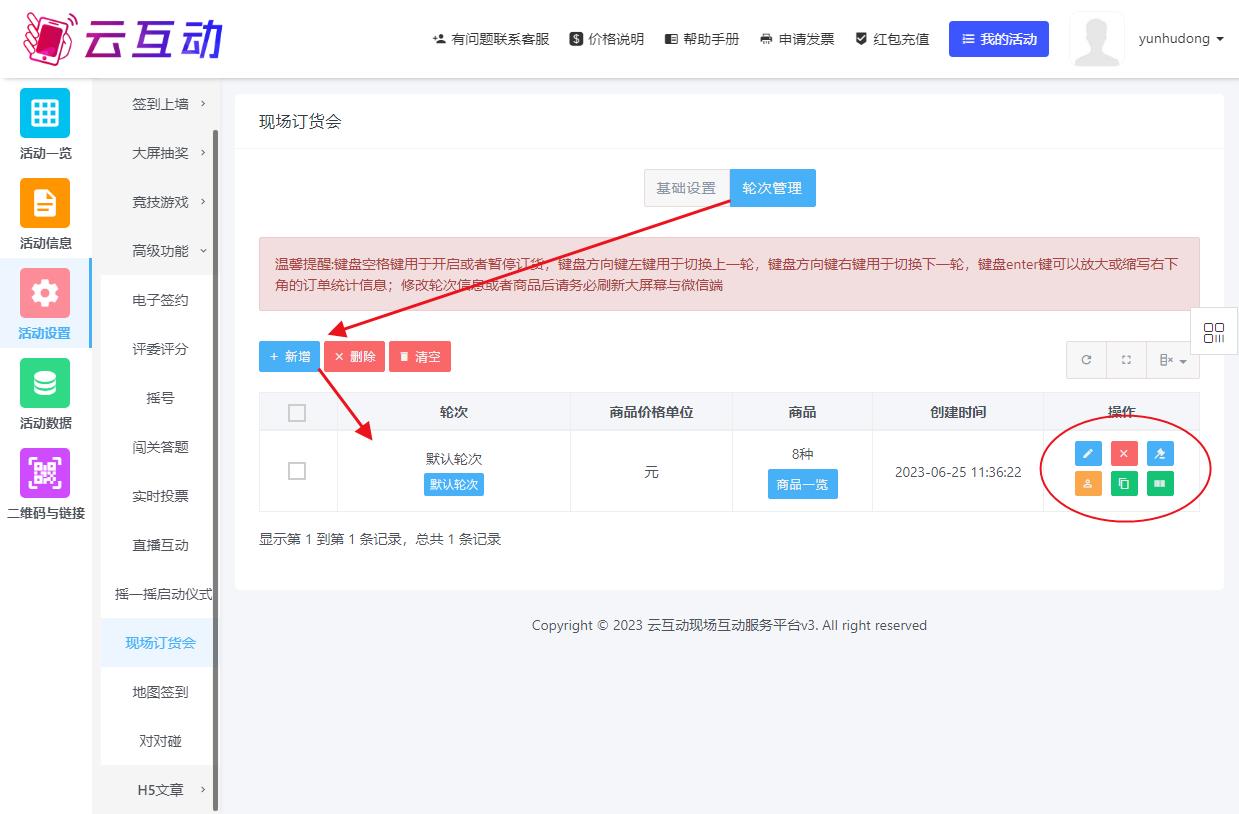
Task: Collapse the 高级功能 menu
Action: [160, 251]
